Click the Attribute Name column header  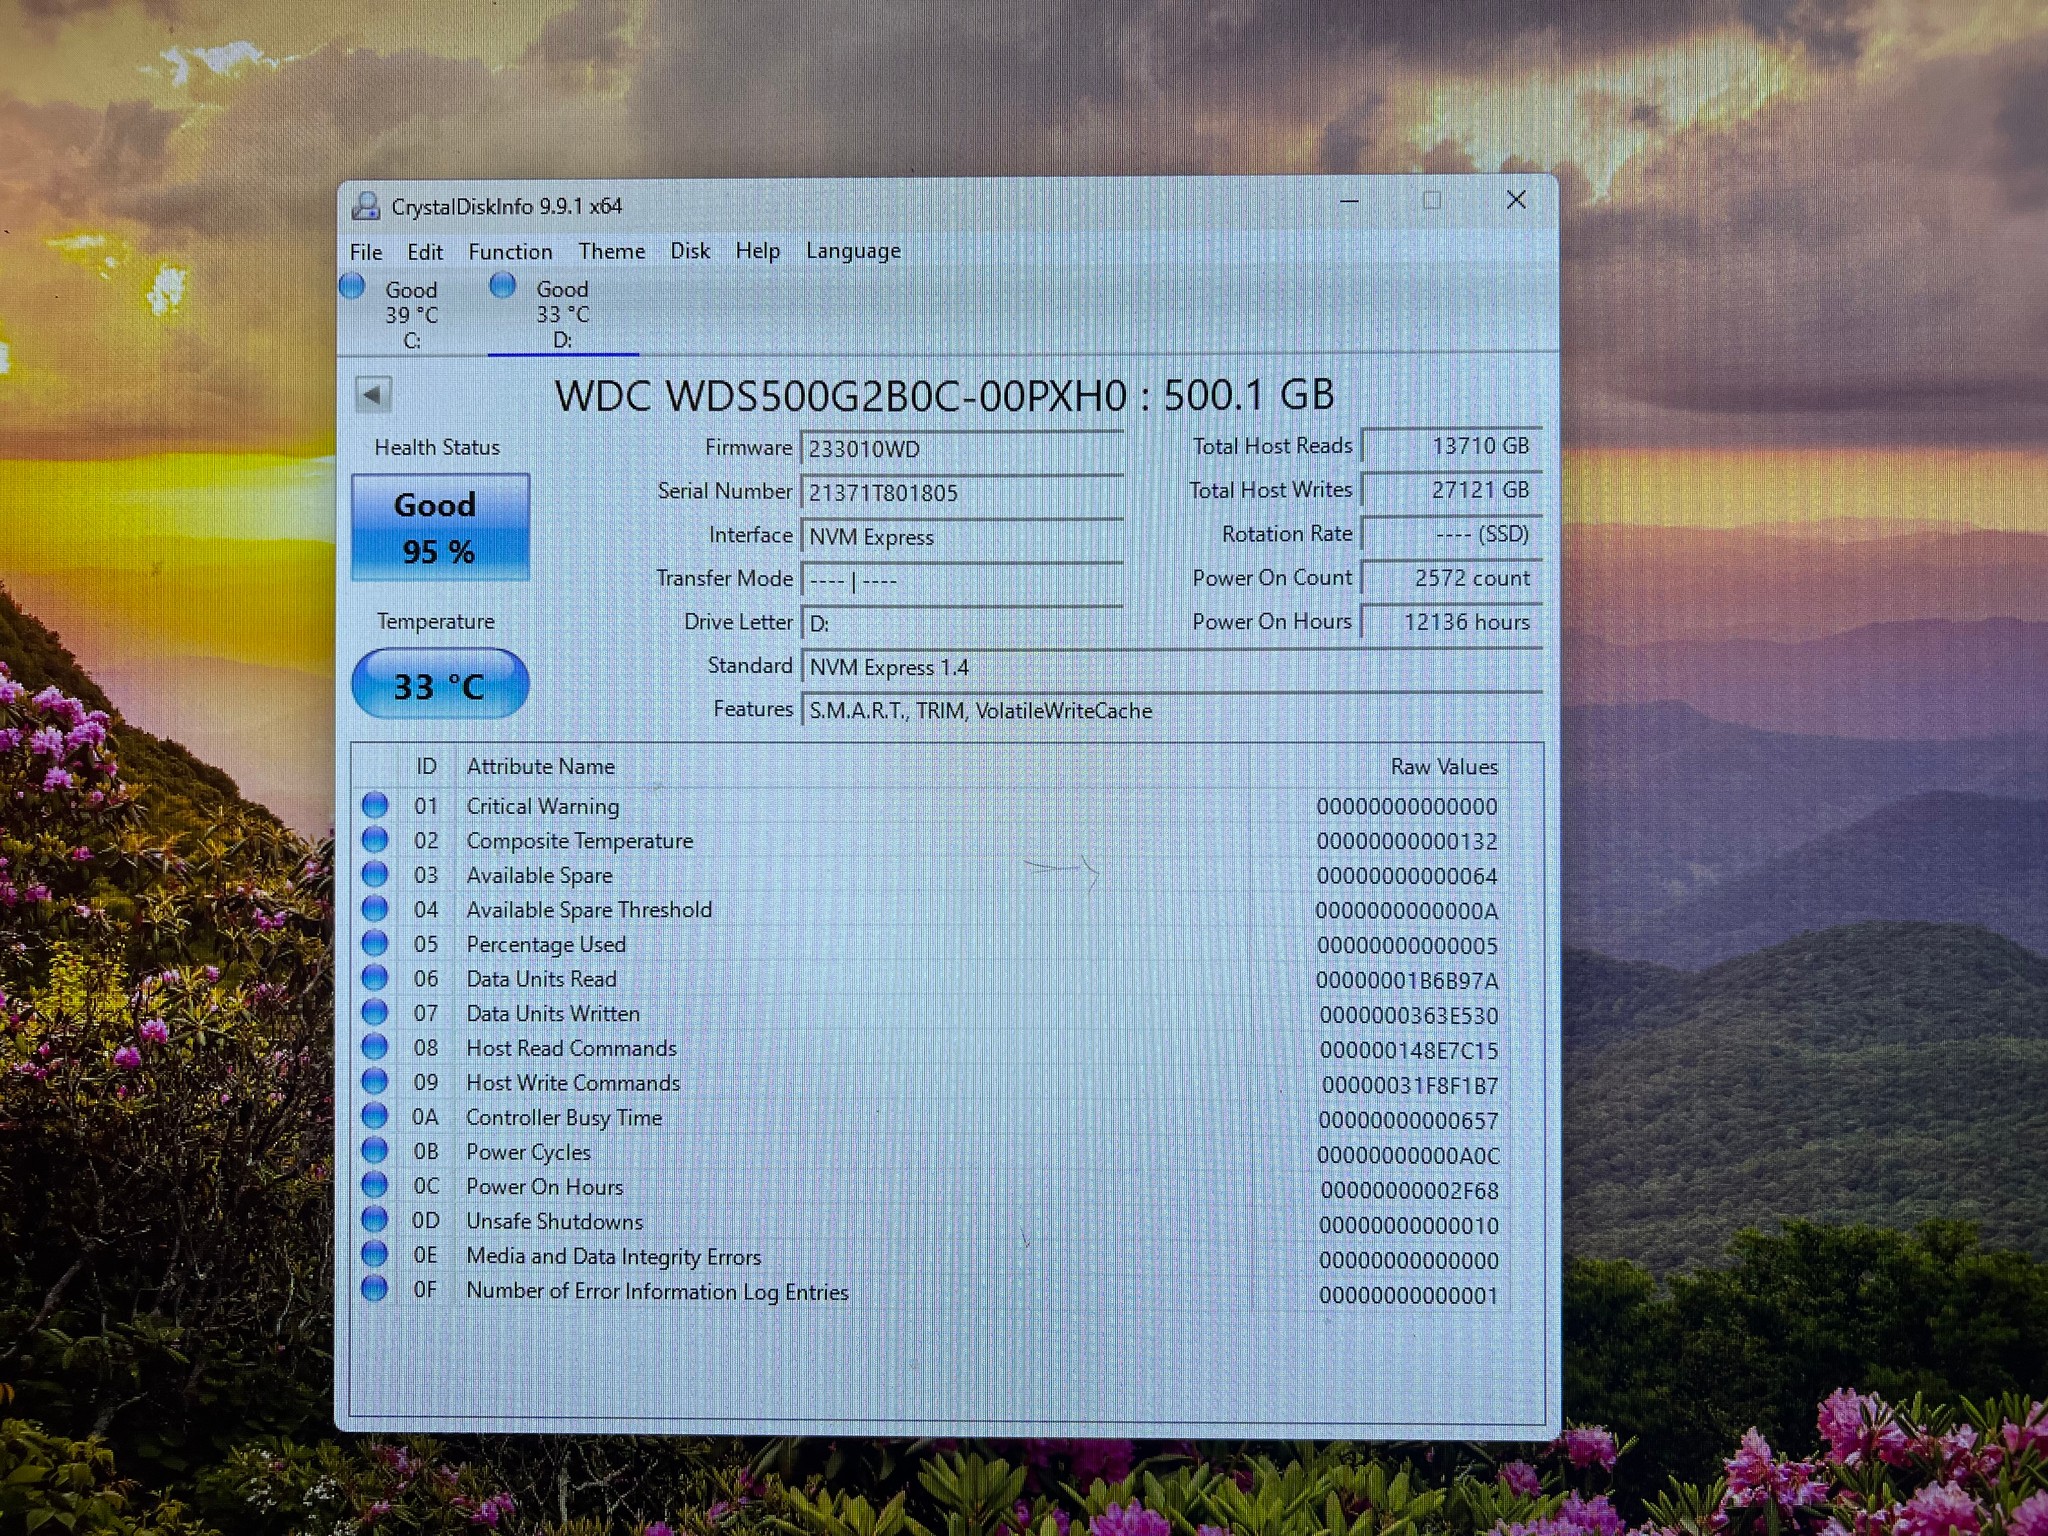click(x=540, y=766)
